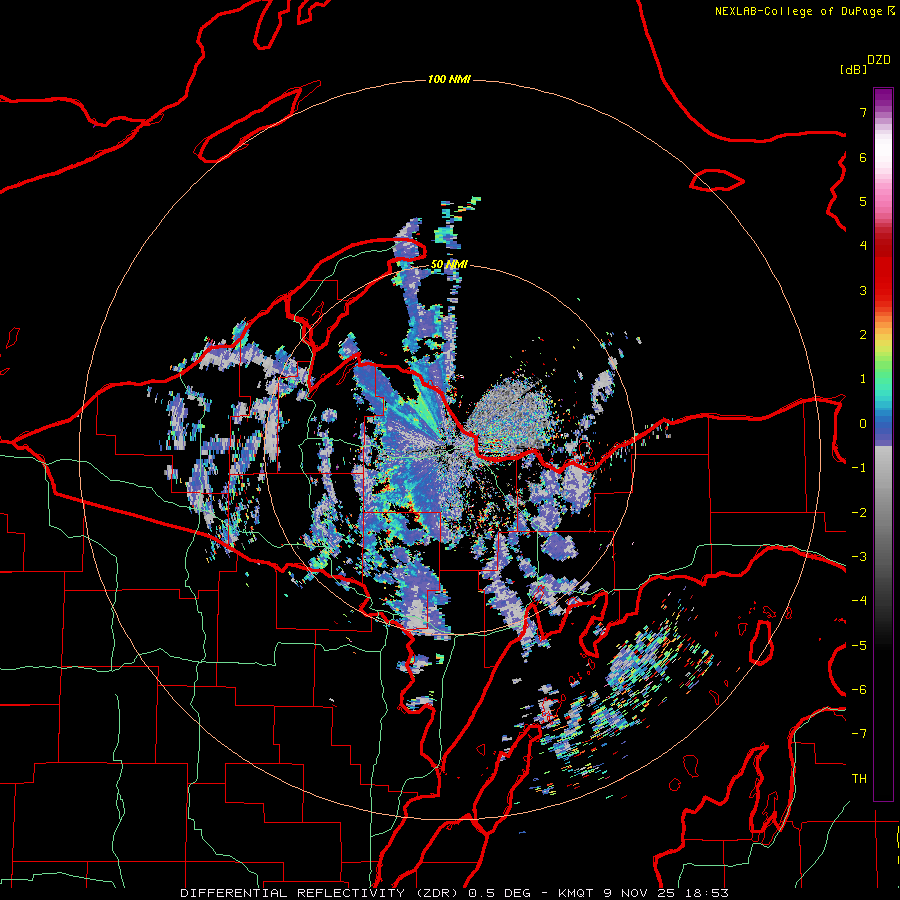This screenshot has height=900, width=900.
Task: Click the -7 value on the color scale
Action: click(x=859, y=734)
